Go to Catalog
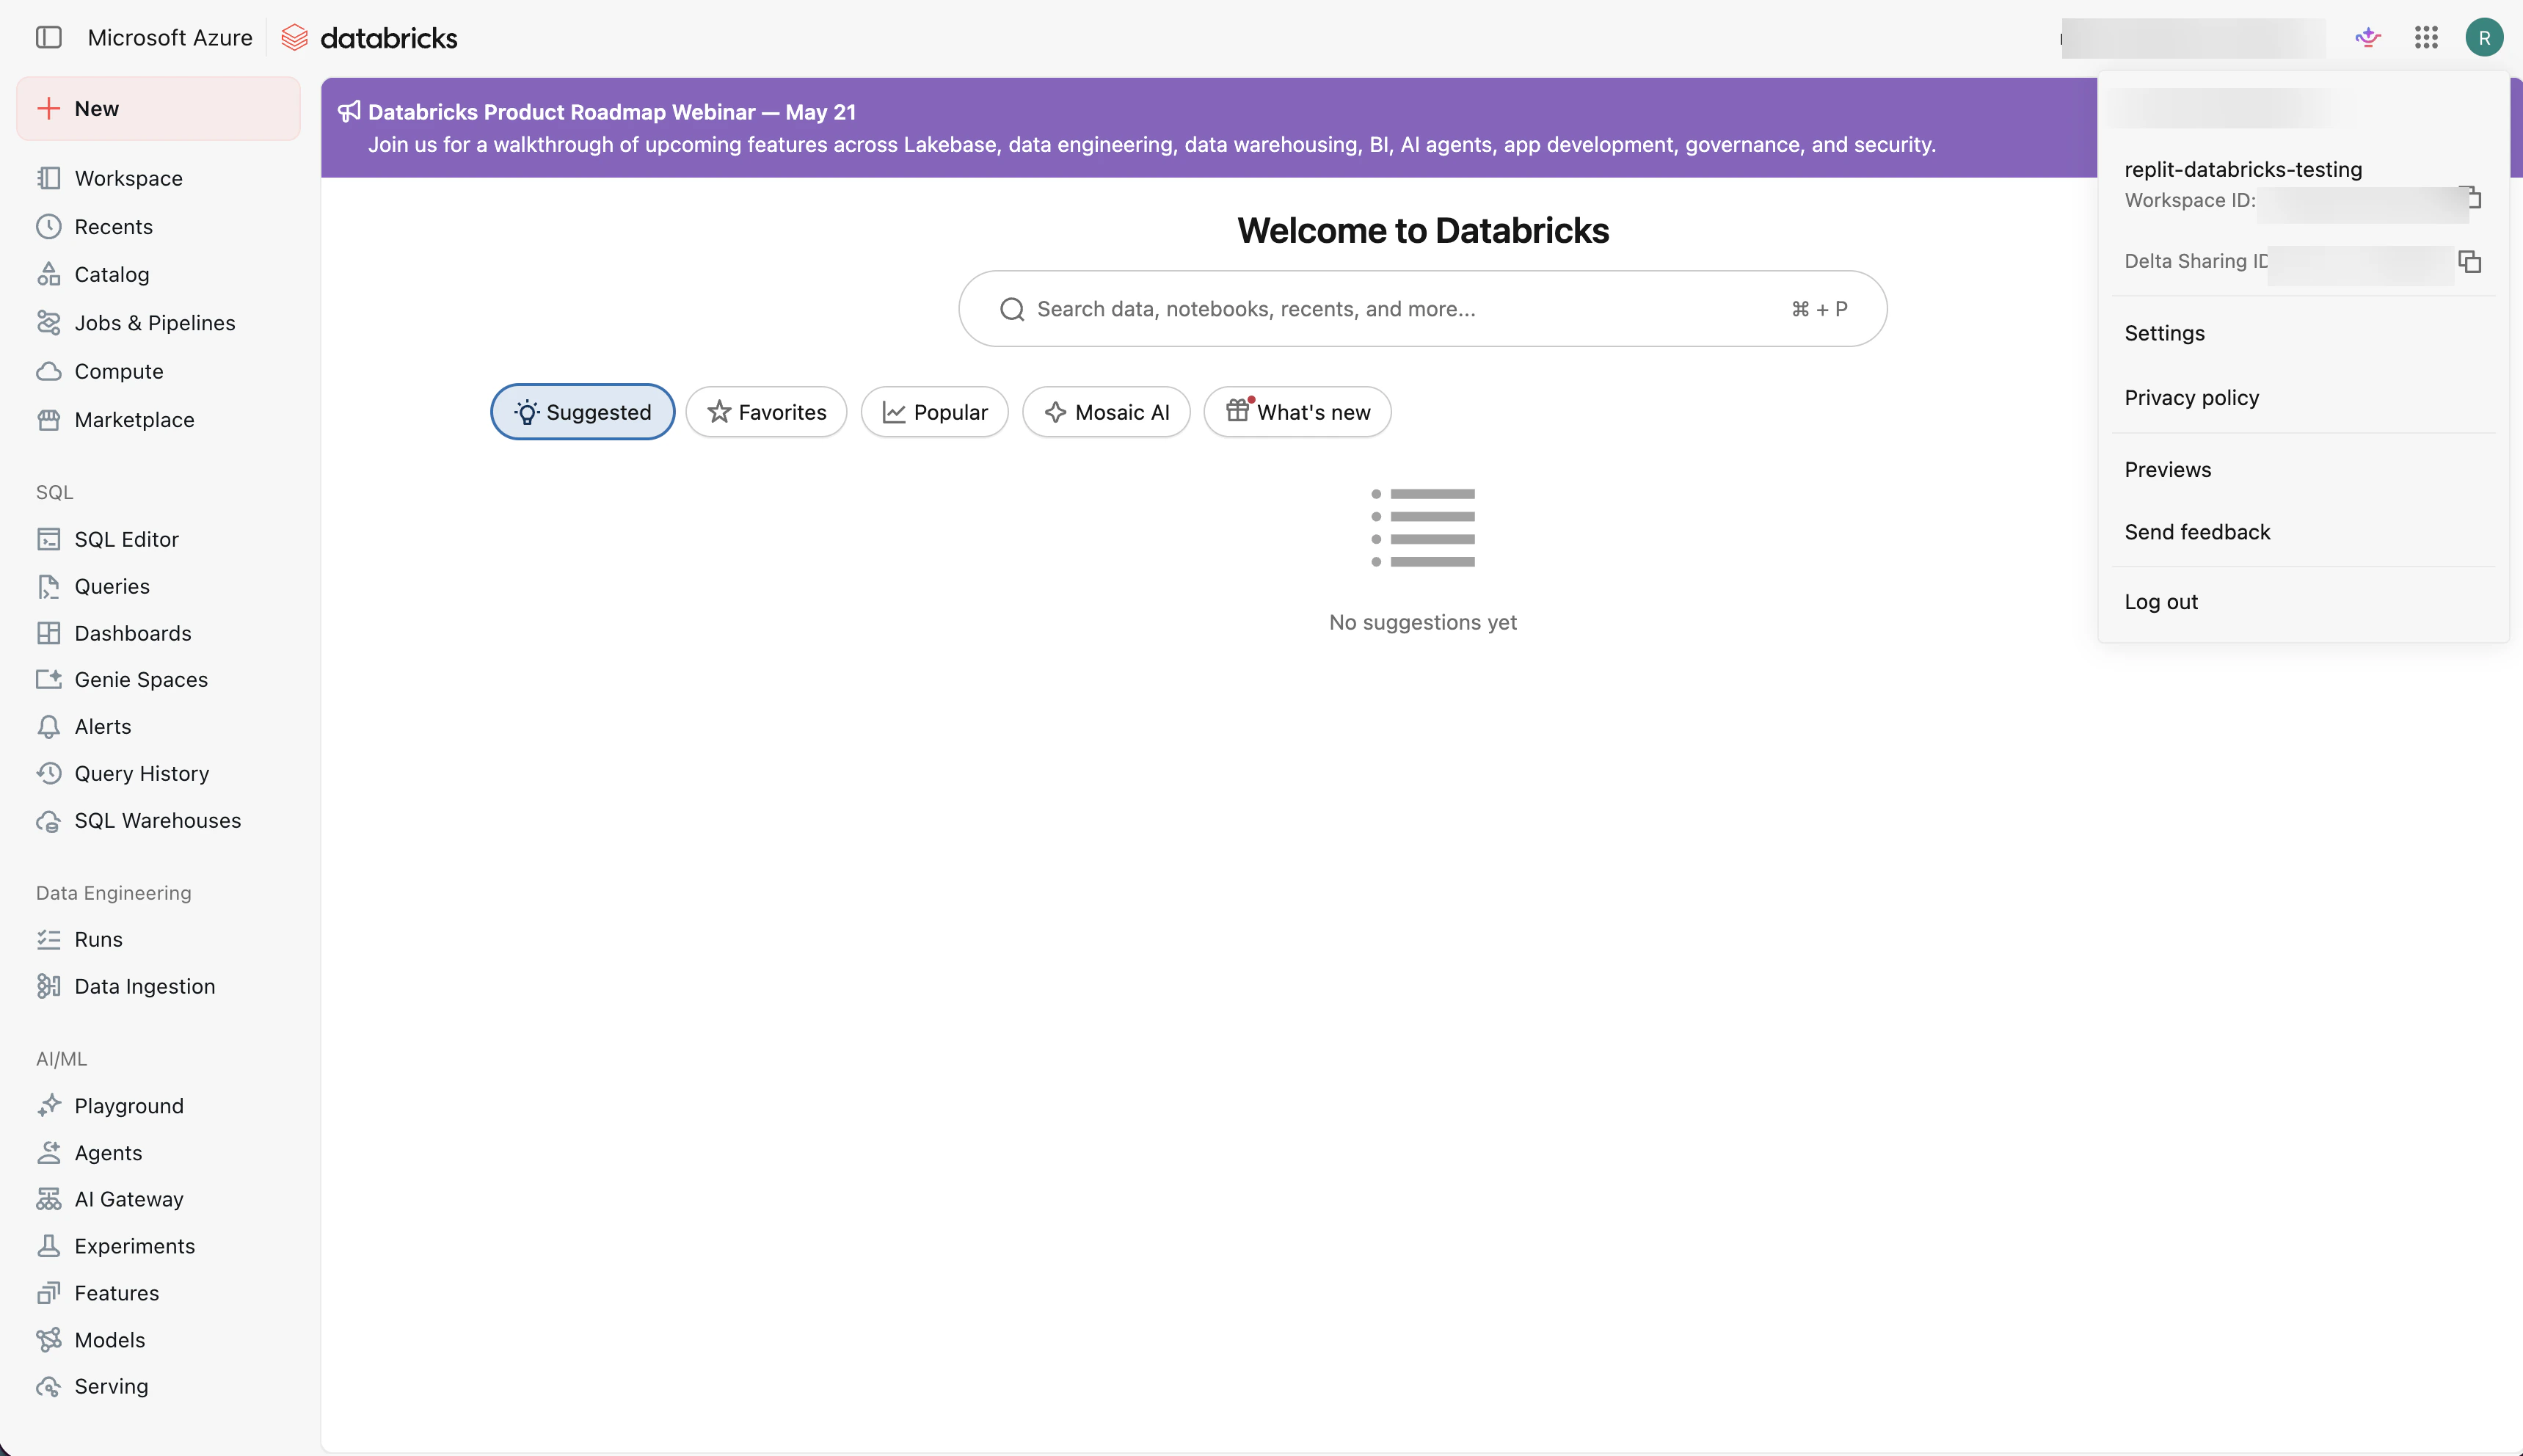 (158, 274)
